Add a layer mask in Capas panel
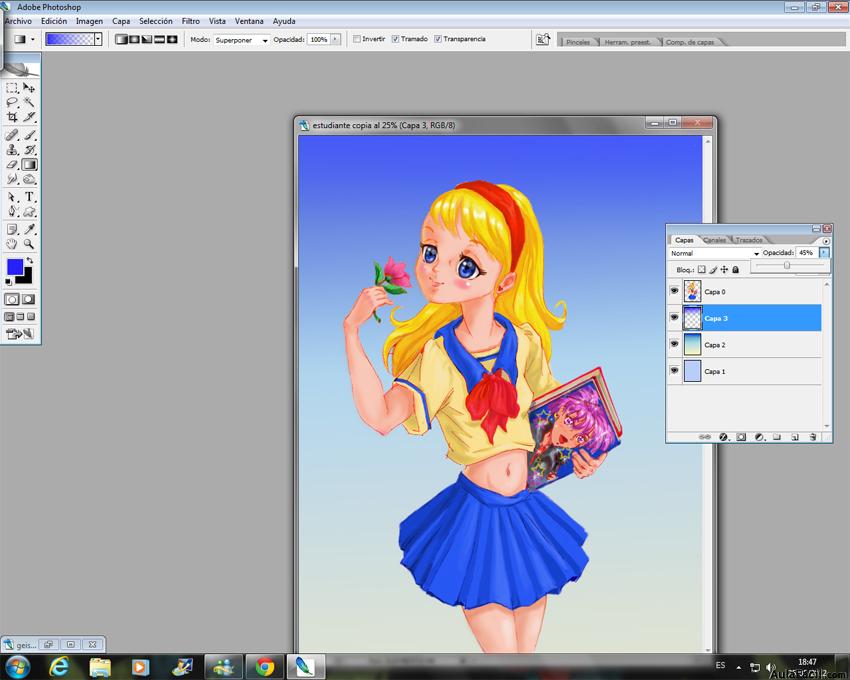 tap(741, 437)
